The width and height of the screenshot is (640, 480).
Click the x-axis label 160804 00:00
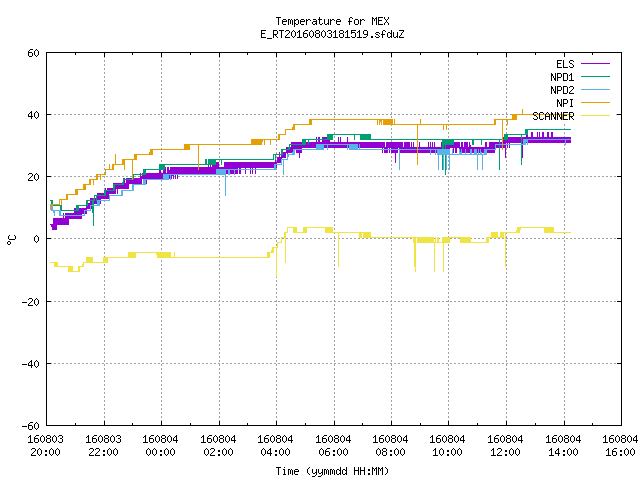(160, 446)
